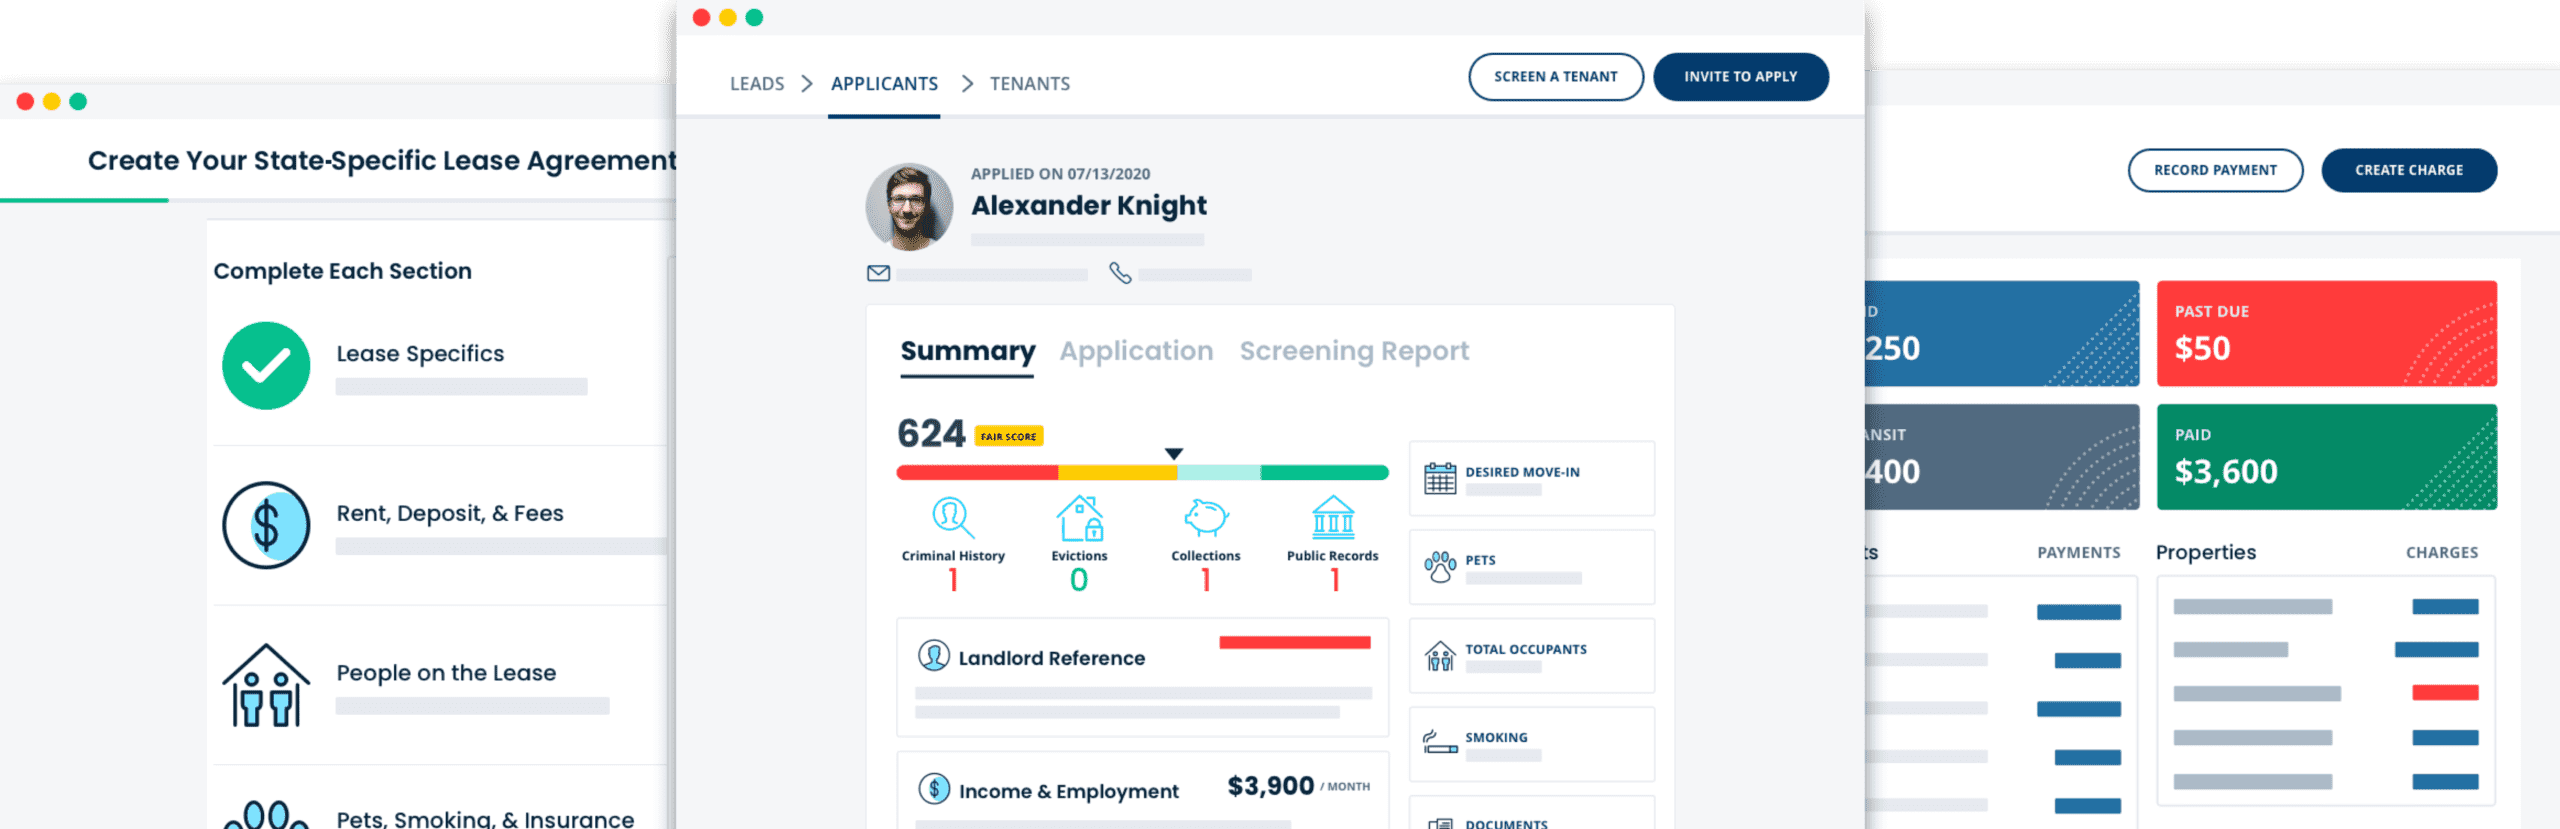
Task: Click the green dot of the lease agreement window
Action: click(x=78, y=101)
